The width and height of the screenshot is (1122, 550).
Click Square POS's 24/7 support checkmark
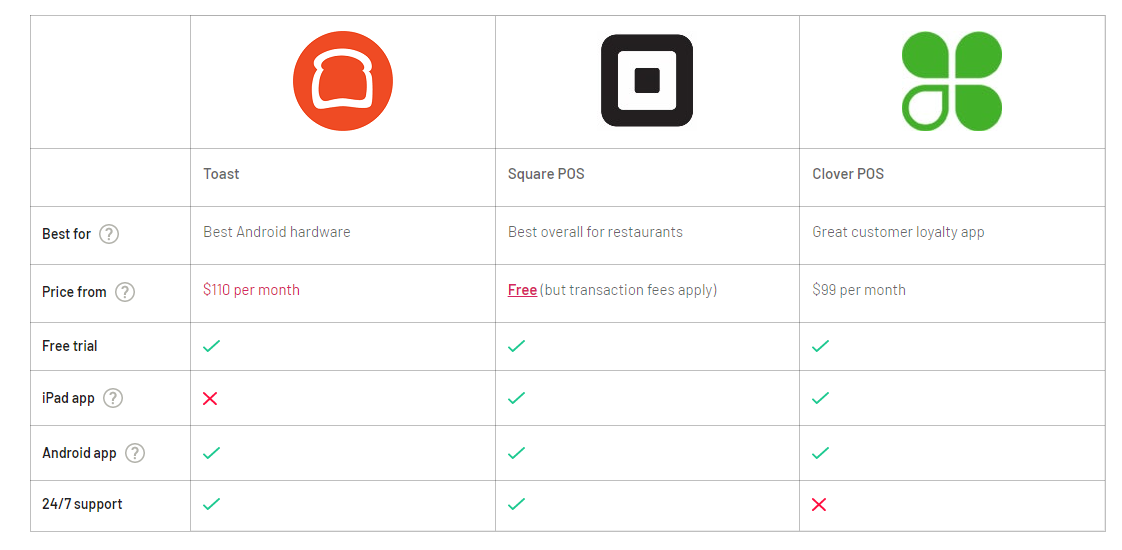pyautogui.click(x=516, y=504)
